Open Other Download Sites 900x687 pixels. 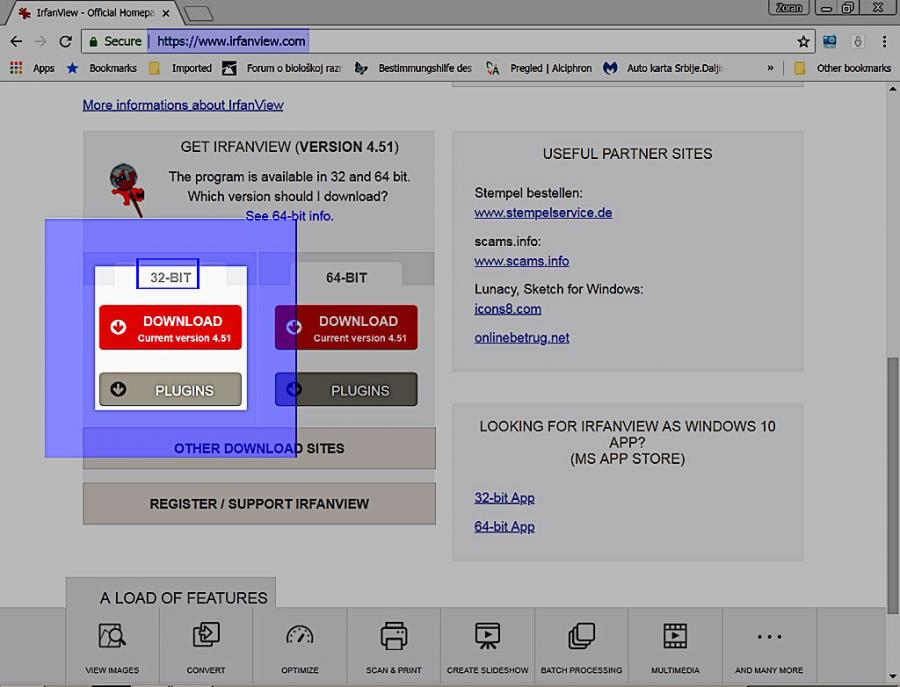pyautogui.click(x=259, y=448)
